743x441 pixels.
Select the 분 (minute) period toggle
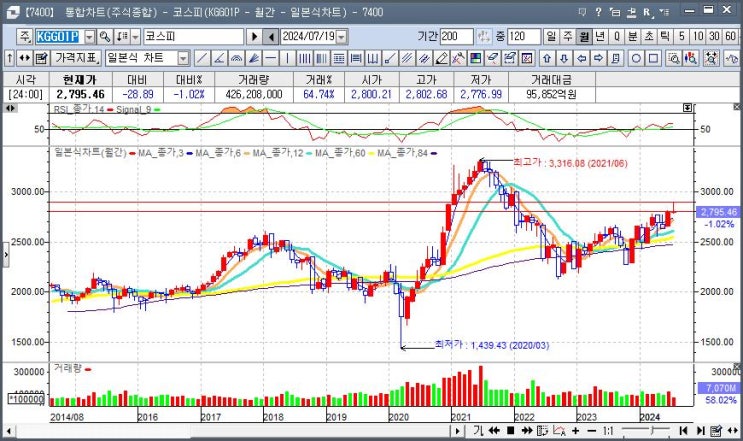(633, 36)
